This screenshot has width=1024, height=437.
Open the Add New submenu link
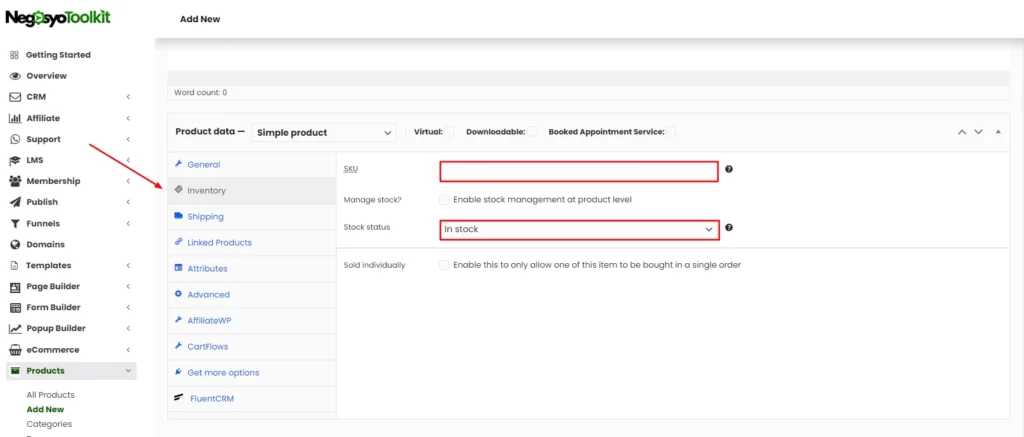(45, 410)
